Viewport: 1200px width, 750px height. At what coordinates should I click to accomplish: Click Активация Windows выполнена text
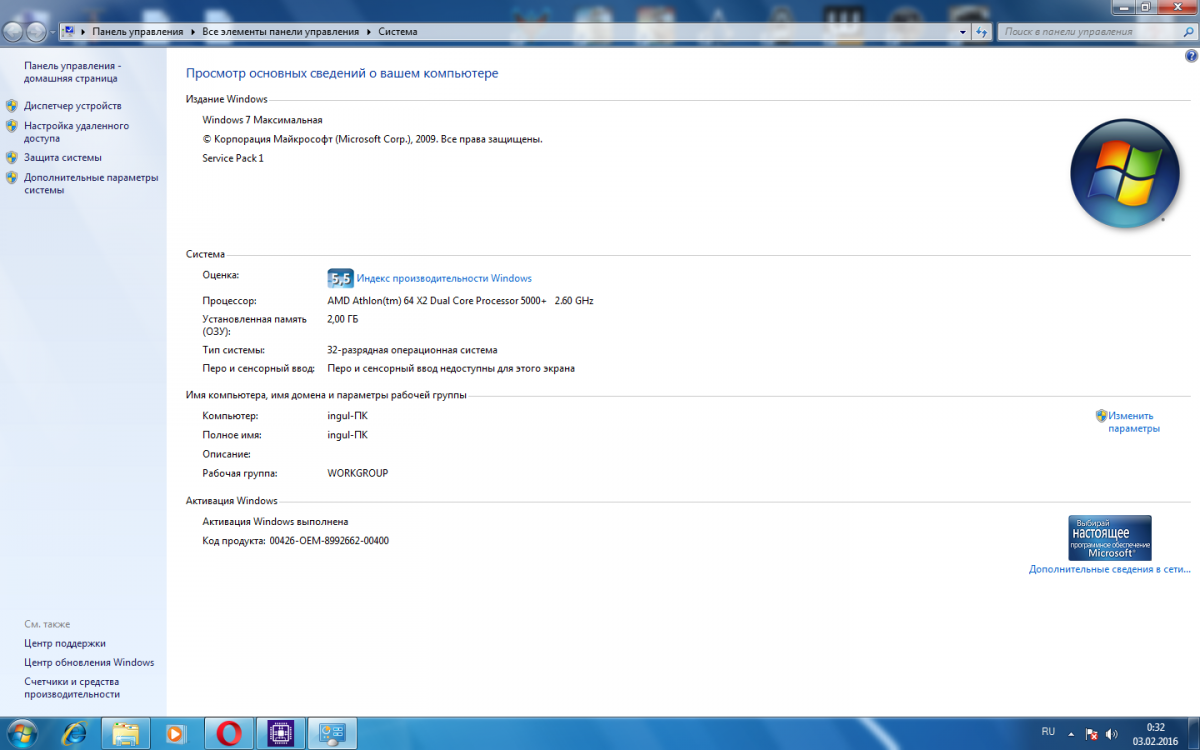275,521
